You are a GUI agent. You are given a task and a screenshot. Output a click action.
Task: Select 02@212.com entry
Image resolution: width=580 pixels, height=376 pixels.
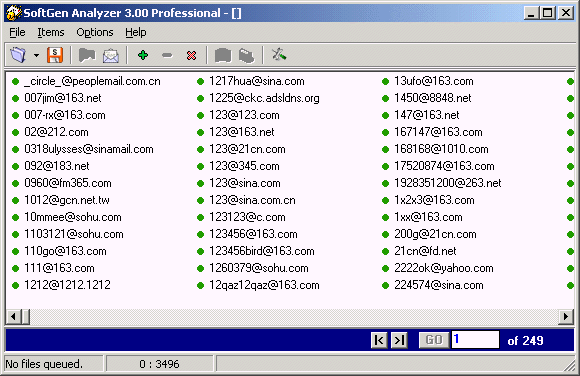(x=56, y=132)
